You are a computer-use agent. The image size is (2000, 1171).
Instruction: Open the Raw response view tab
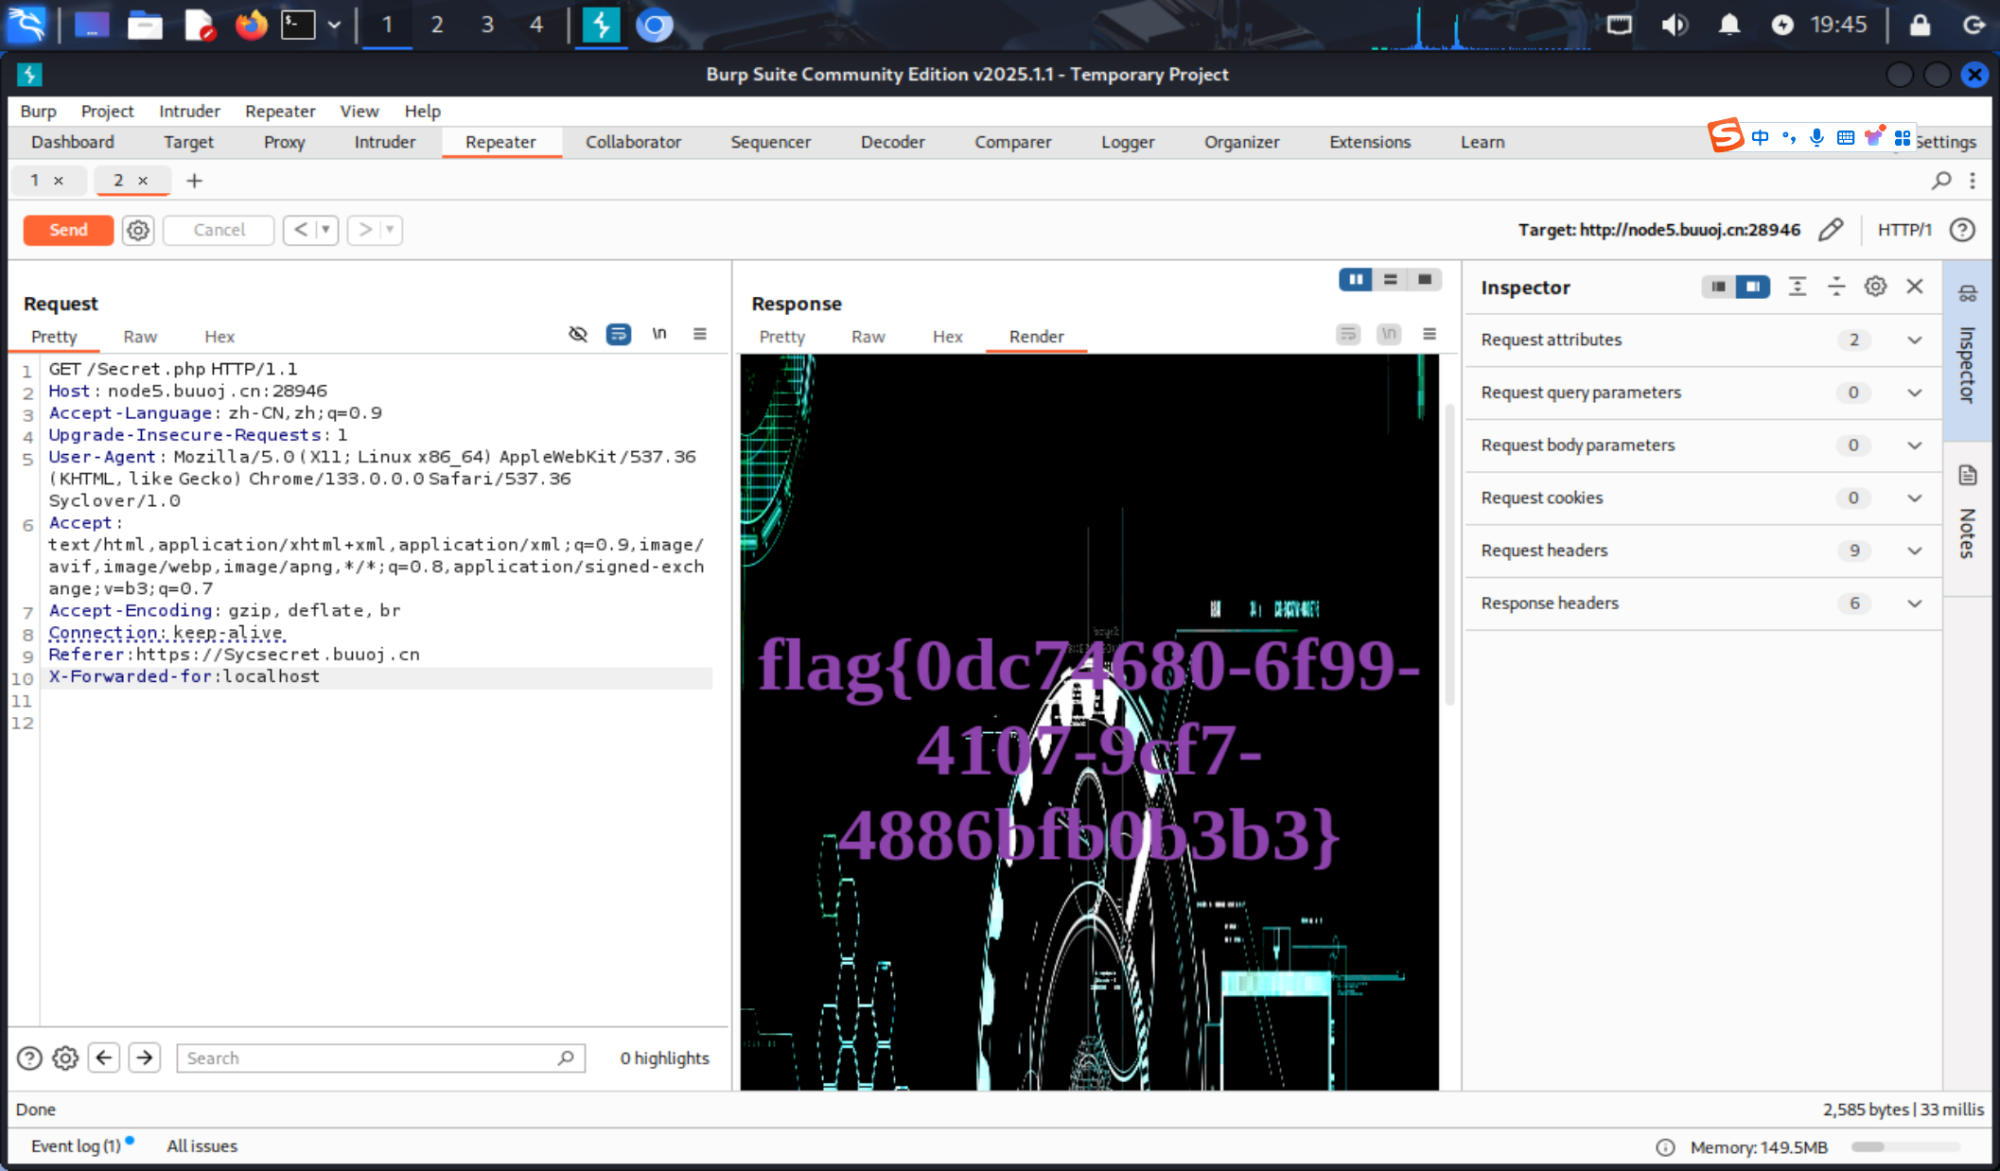pos(867,337)
